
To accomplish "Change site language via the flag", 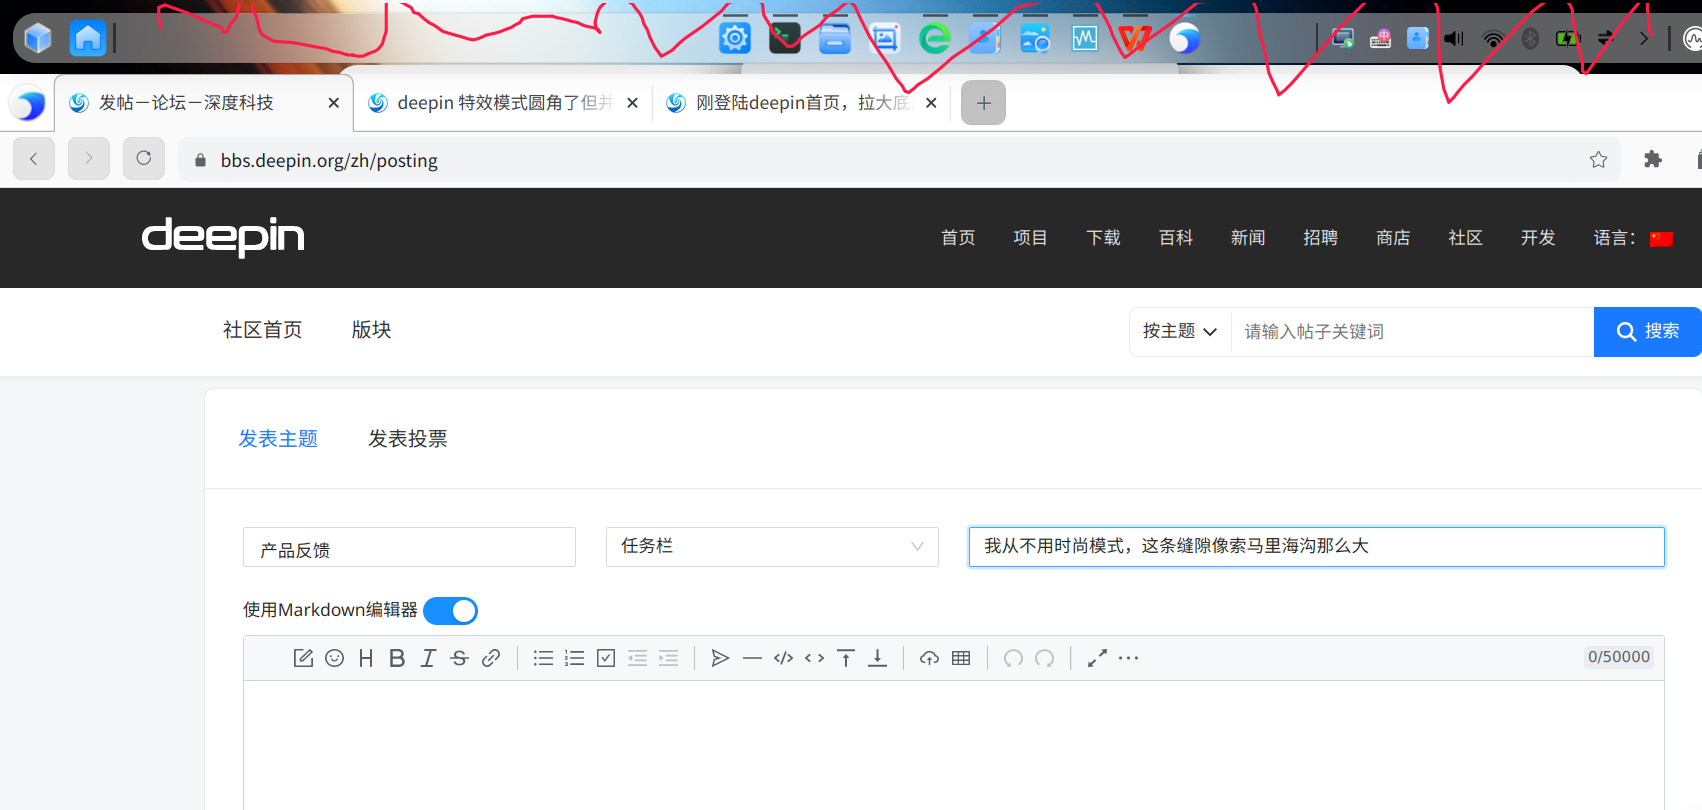I will tap(1661, 239).
